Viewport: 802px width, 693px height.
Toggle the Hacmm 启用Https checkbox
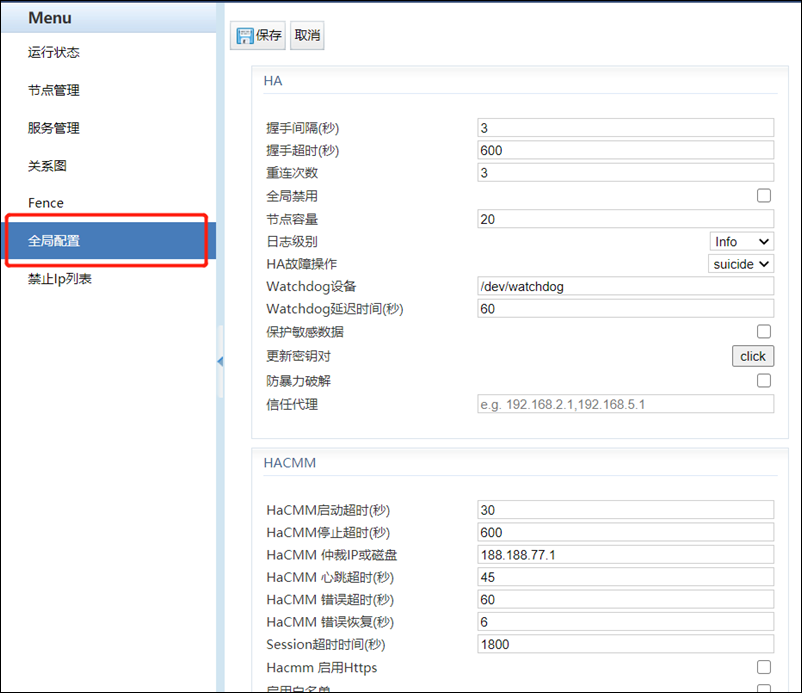764,667
